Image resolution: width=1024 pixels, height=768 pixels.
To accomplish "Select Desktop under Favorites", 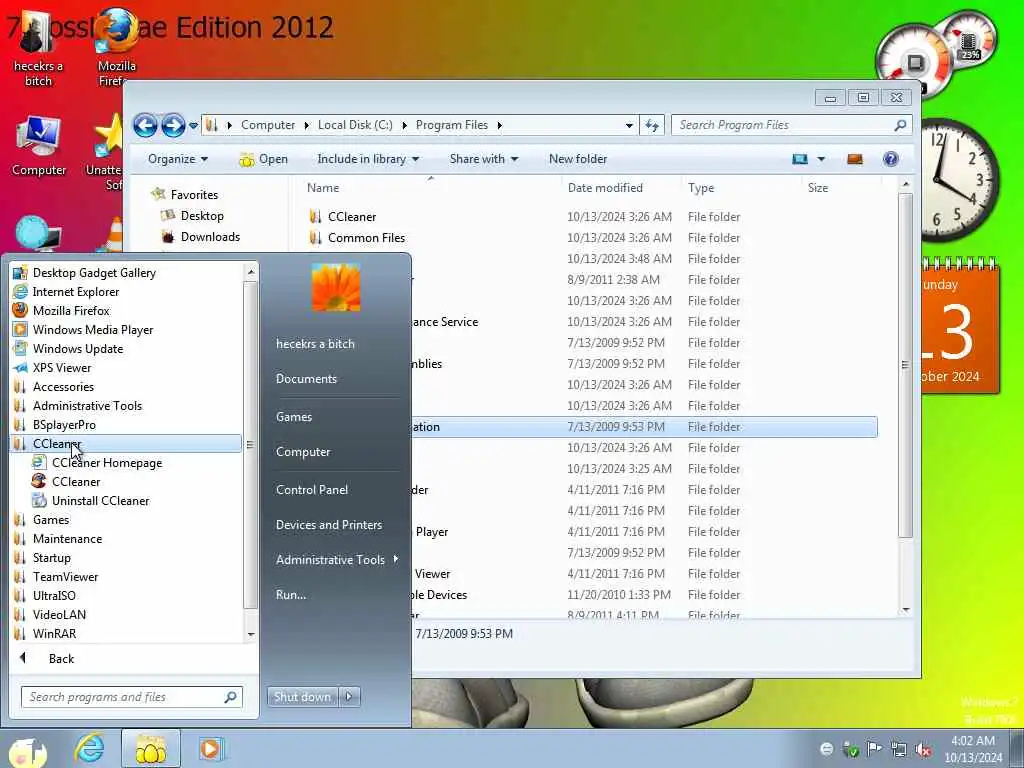I will click(x=202, y=216).
